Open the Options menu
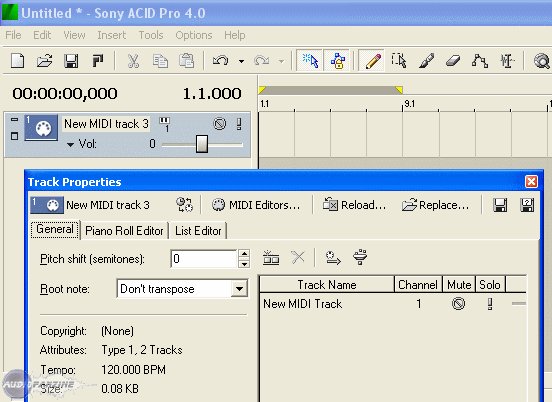This screenshot has width=552, height=402. click(x=194, y=35)
